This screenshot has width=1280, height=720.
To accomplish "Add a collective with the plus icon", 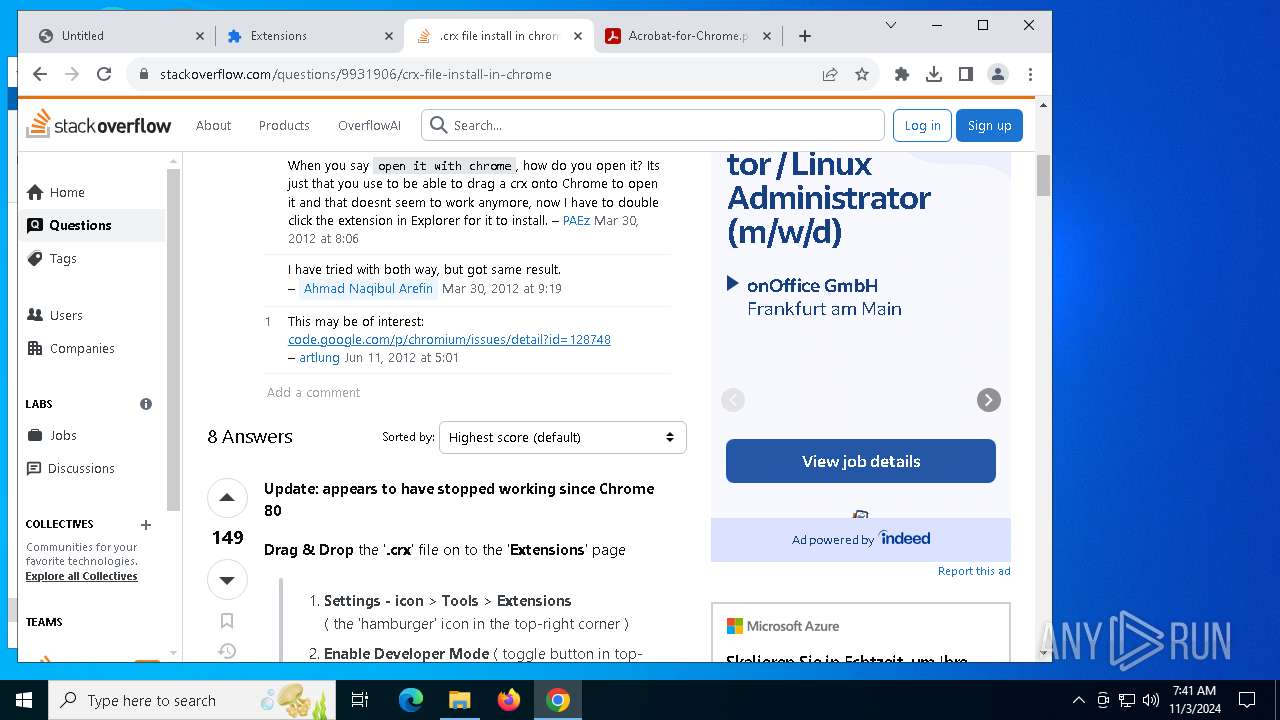I will coord(146,525).
